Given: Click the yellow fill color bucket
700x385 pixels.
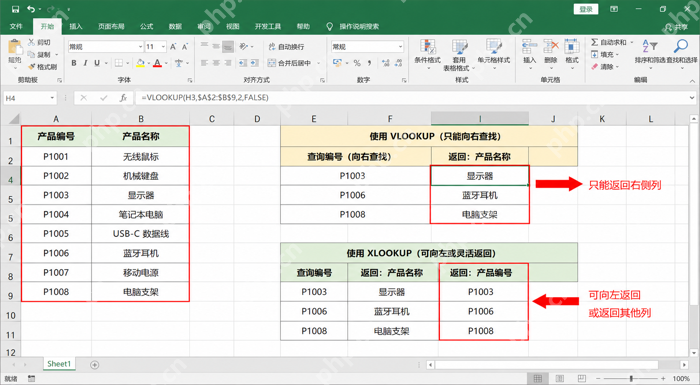Looking at the screenshot, I should click(140, 63).
